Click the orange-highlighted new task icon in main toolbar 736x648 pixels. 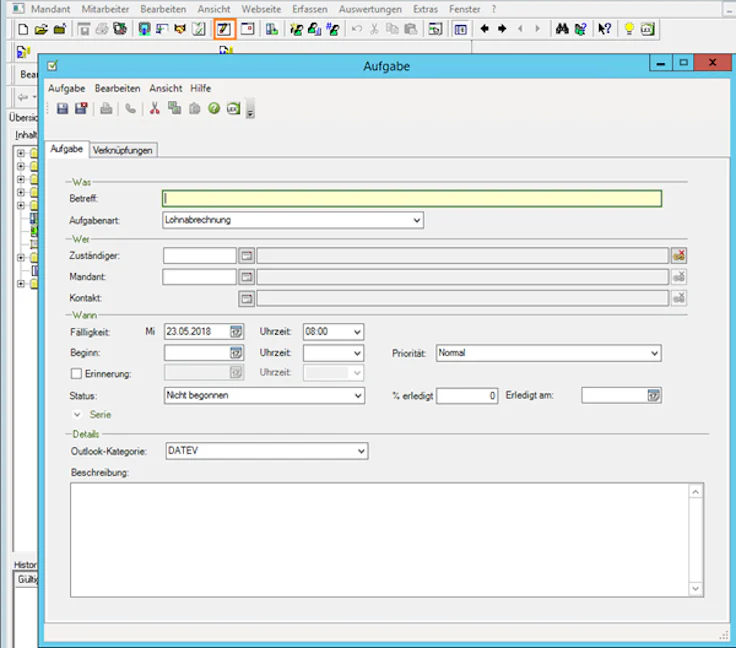[224, 29]
